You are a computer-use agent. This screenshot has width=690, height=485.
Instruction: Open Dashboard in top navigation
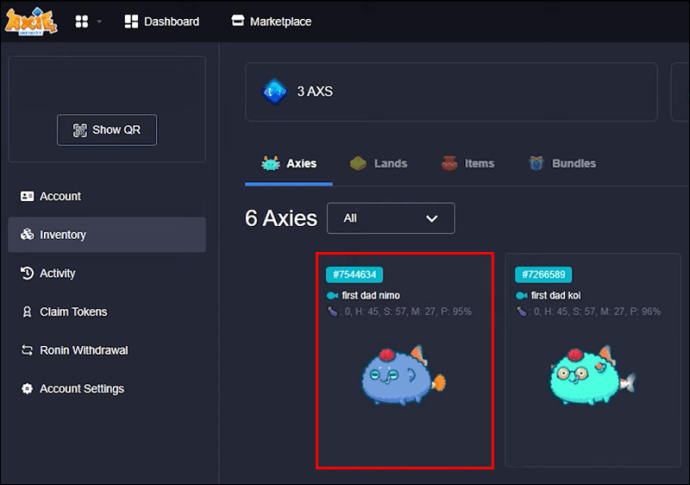(162, 22)
